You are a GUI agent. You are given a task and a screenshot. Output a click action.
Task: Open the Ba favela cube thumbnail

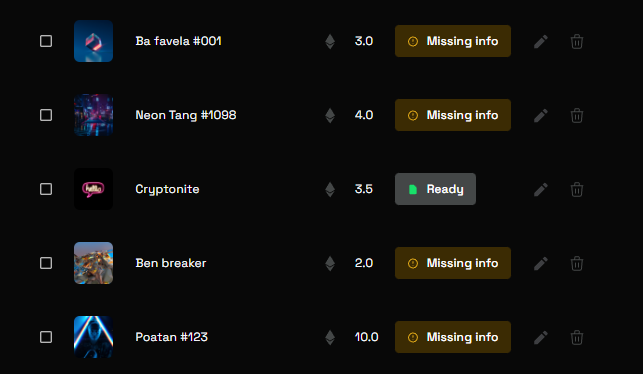pos(93,41)
